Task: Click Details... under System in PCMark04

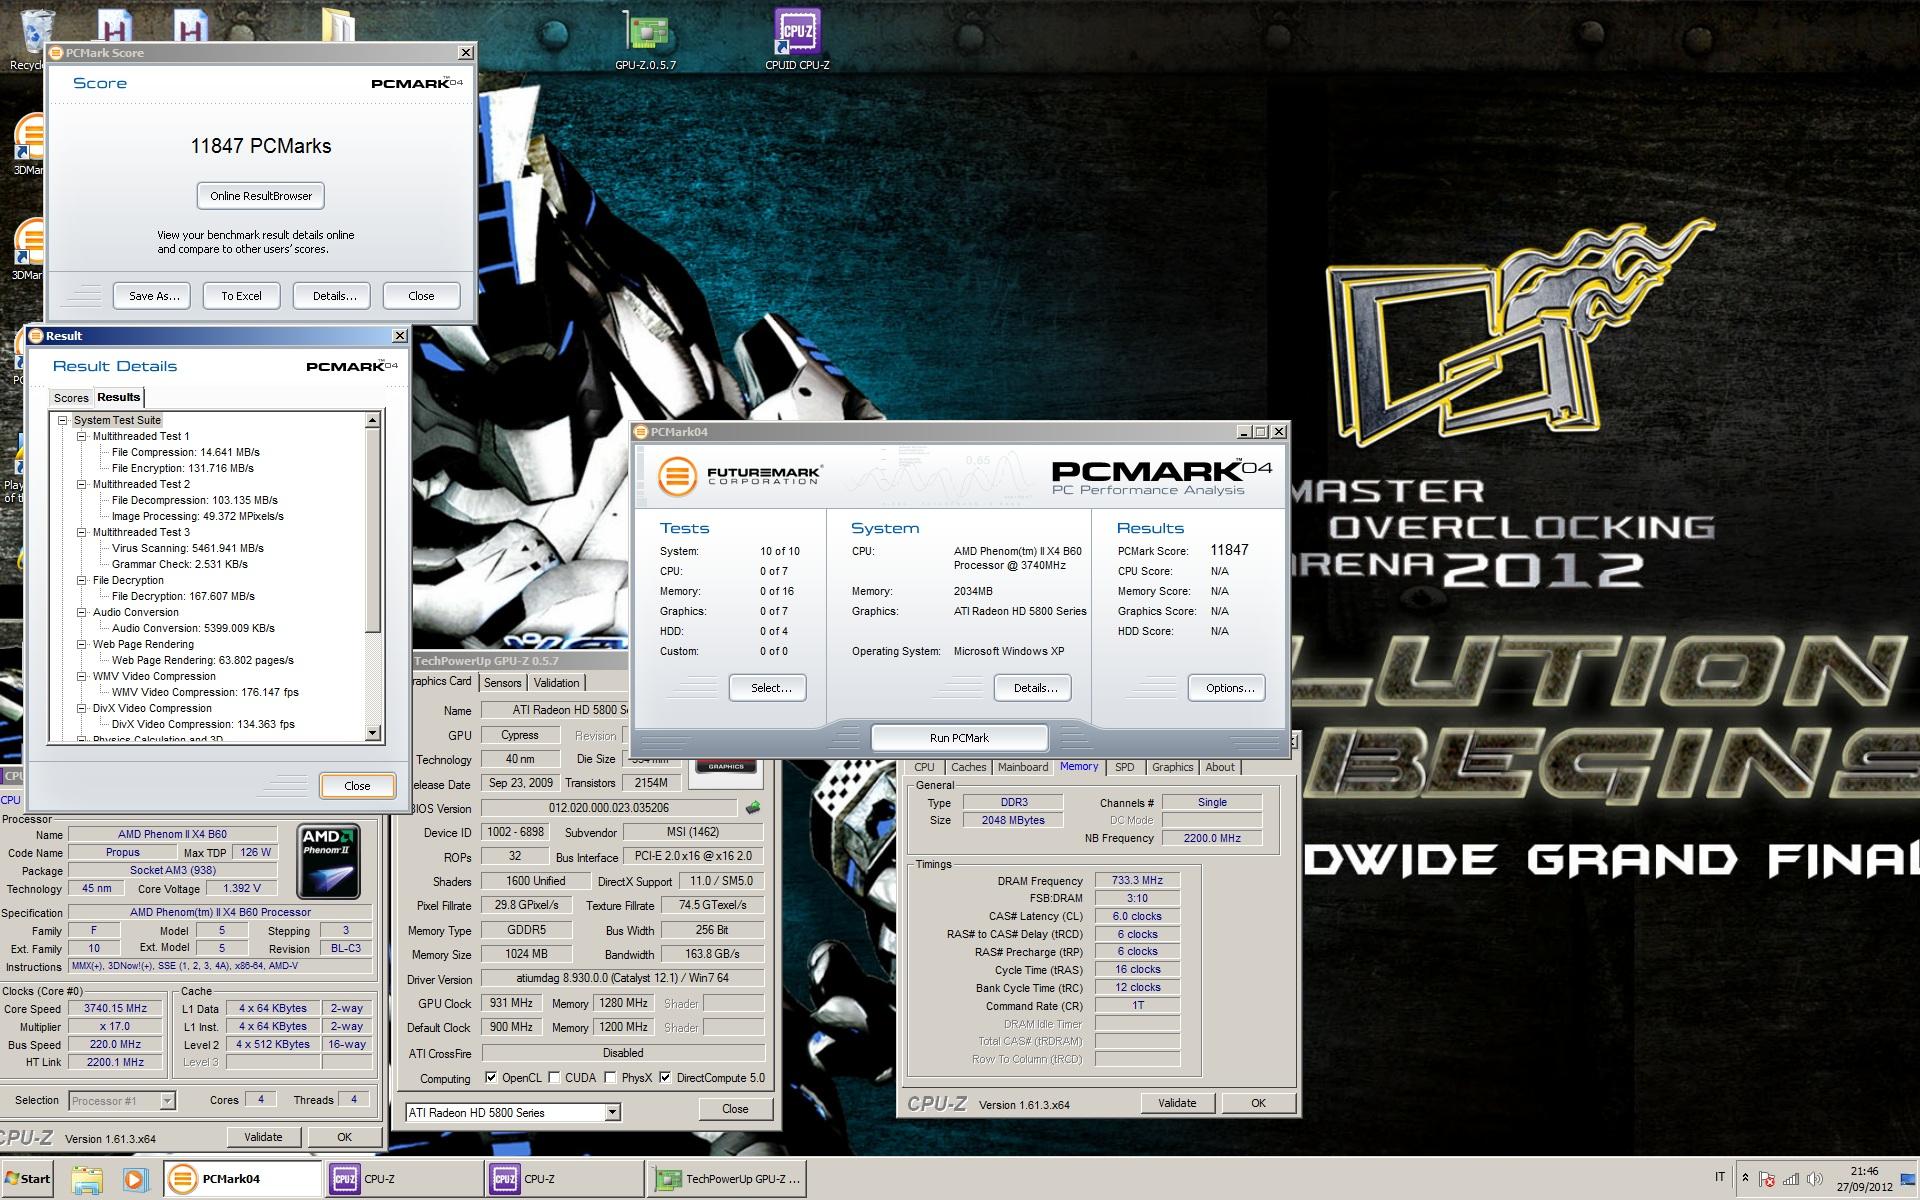Action: click(1035, 688)
